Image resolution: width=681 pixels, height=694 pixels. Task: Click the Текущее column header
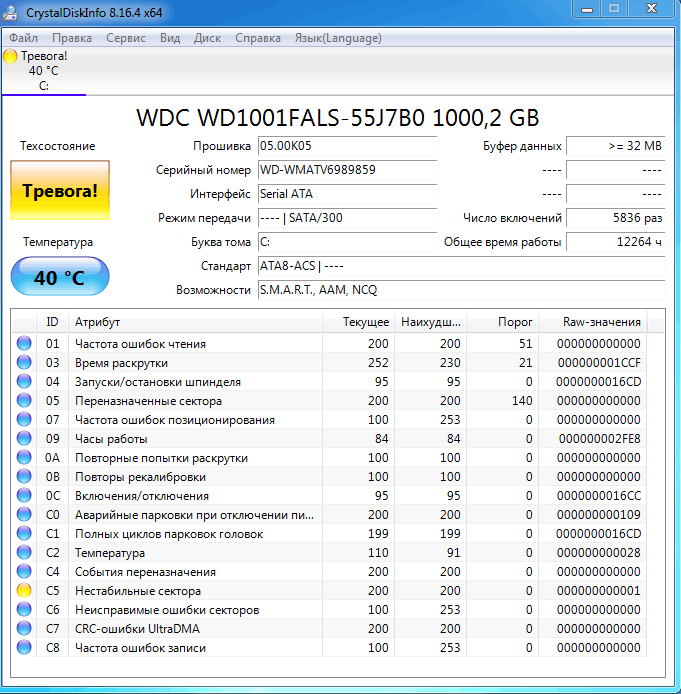[358, 322]
